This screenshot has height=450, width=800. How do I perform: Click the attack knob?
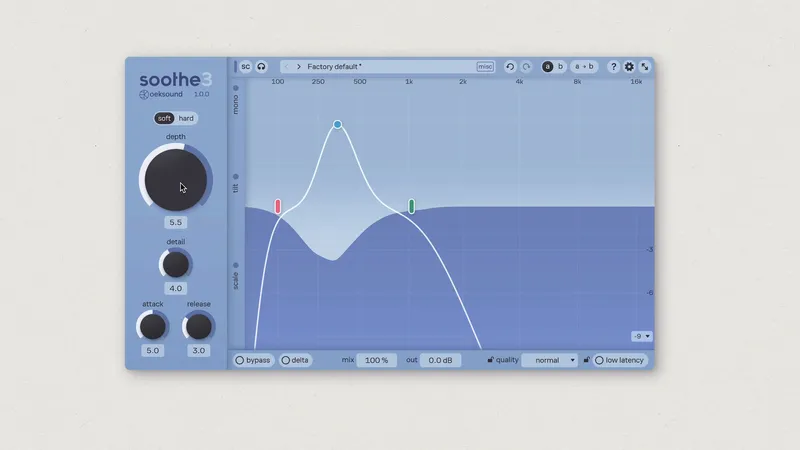[153, 327]
